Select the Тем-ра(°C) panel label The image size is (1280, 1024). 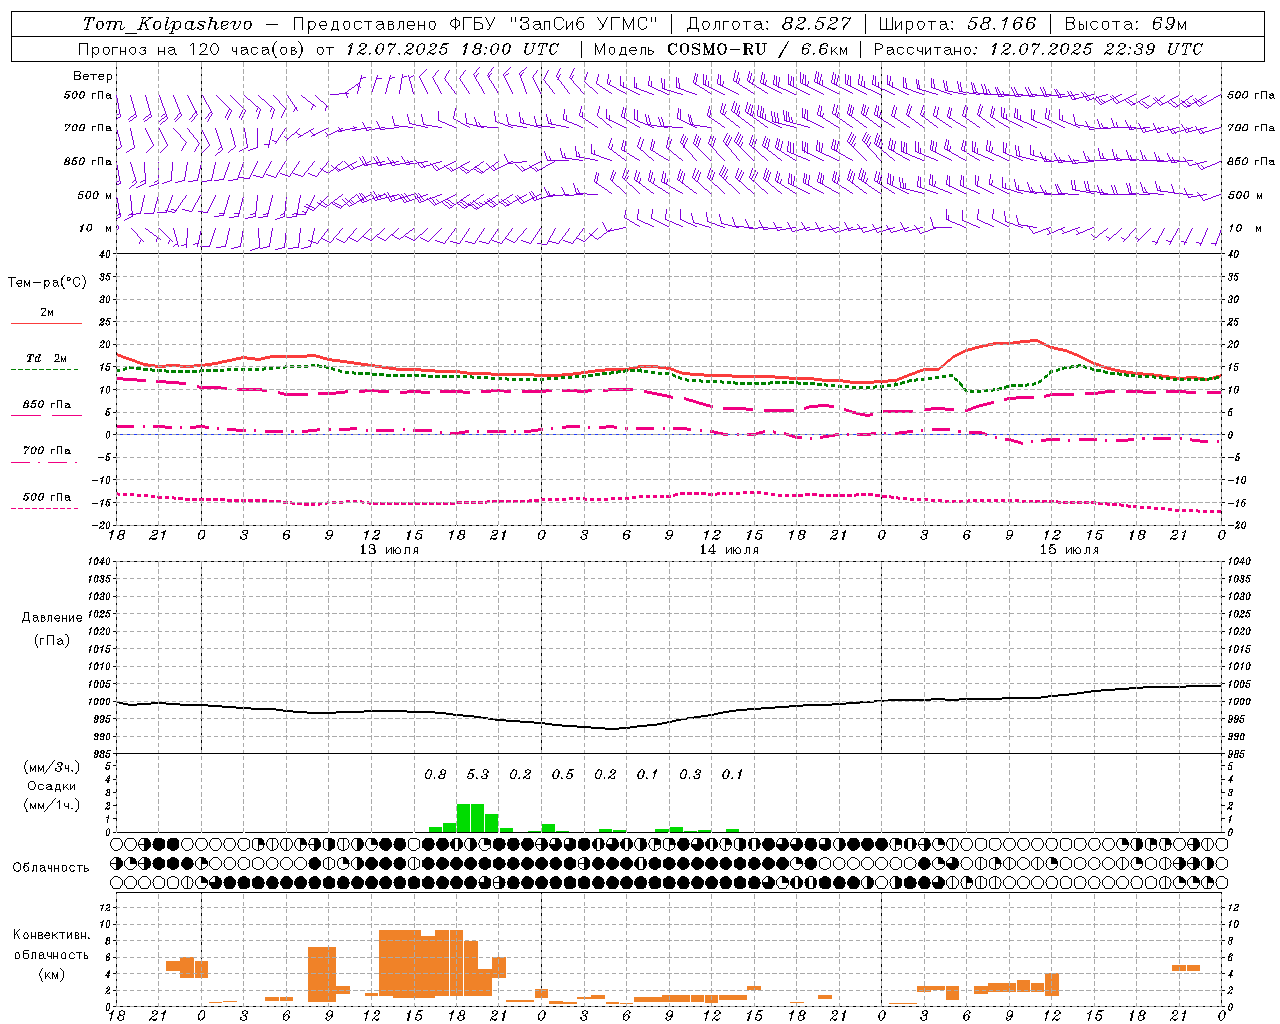47,283
